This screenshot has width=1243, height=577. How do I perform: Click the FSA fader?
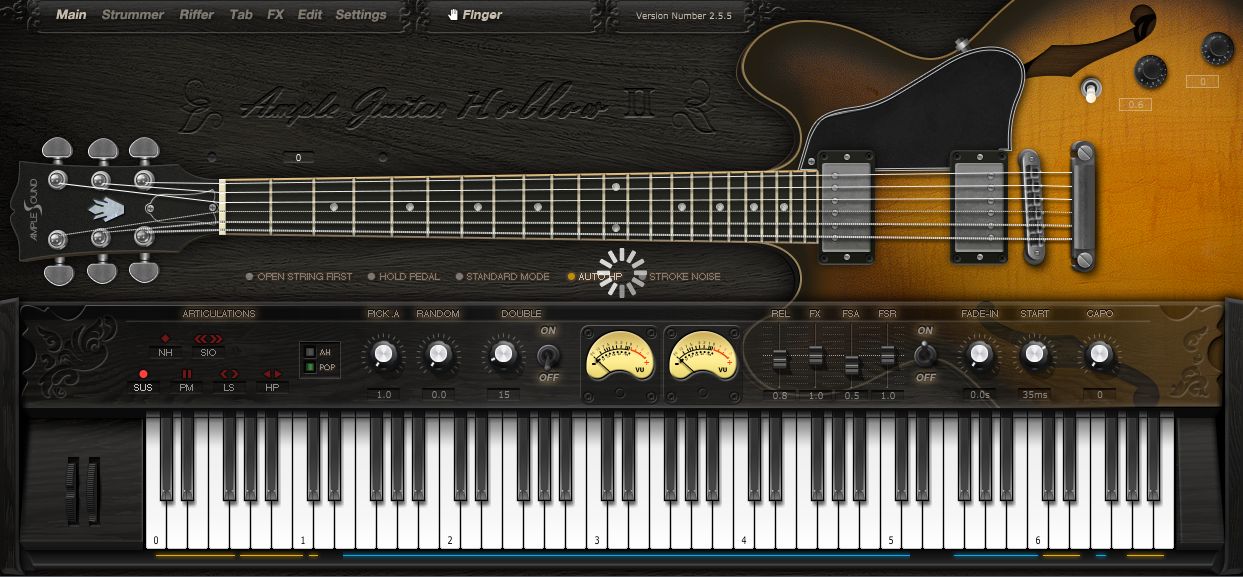coord(851,364)
